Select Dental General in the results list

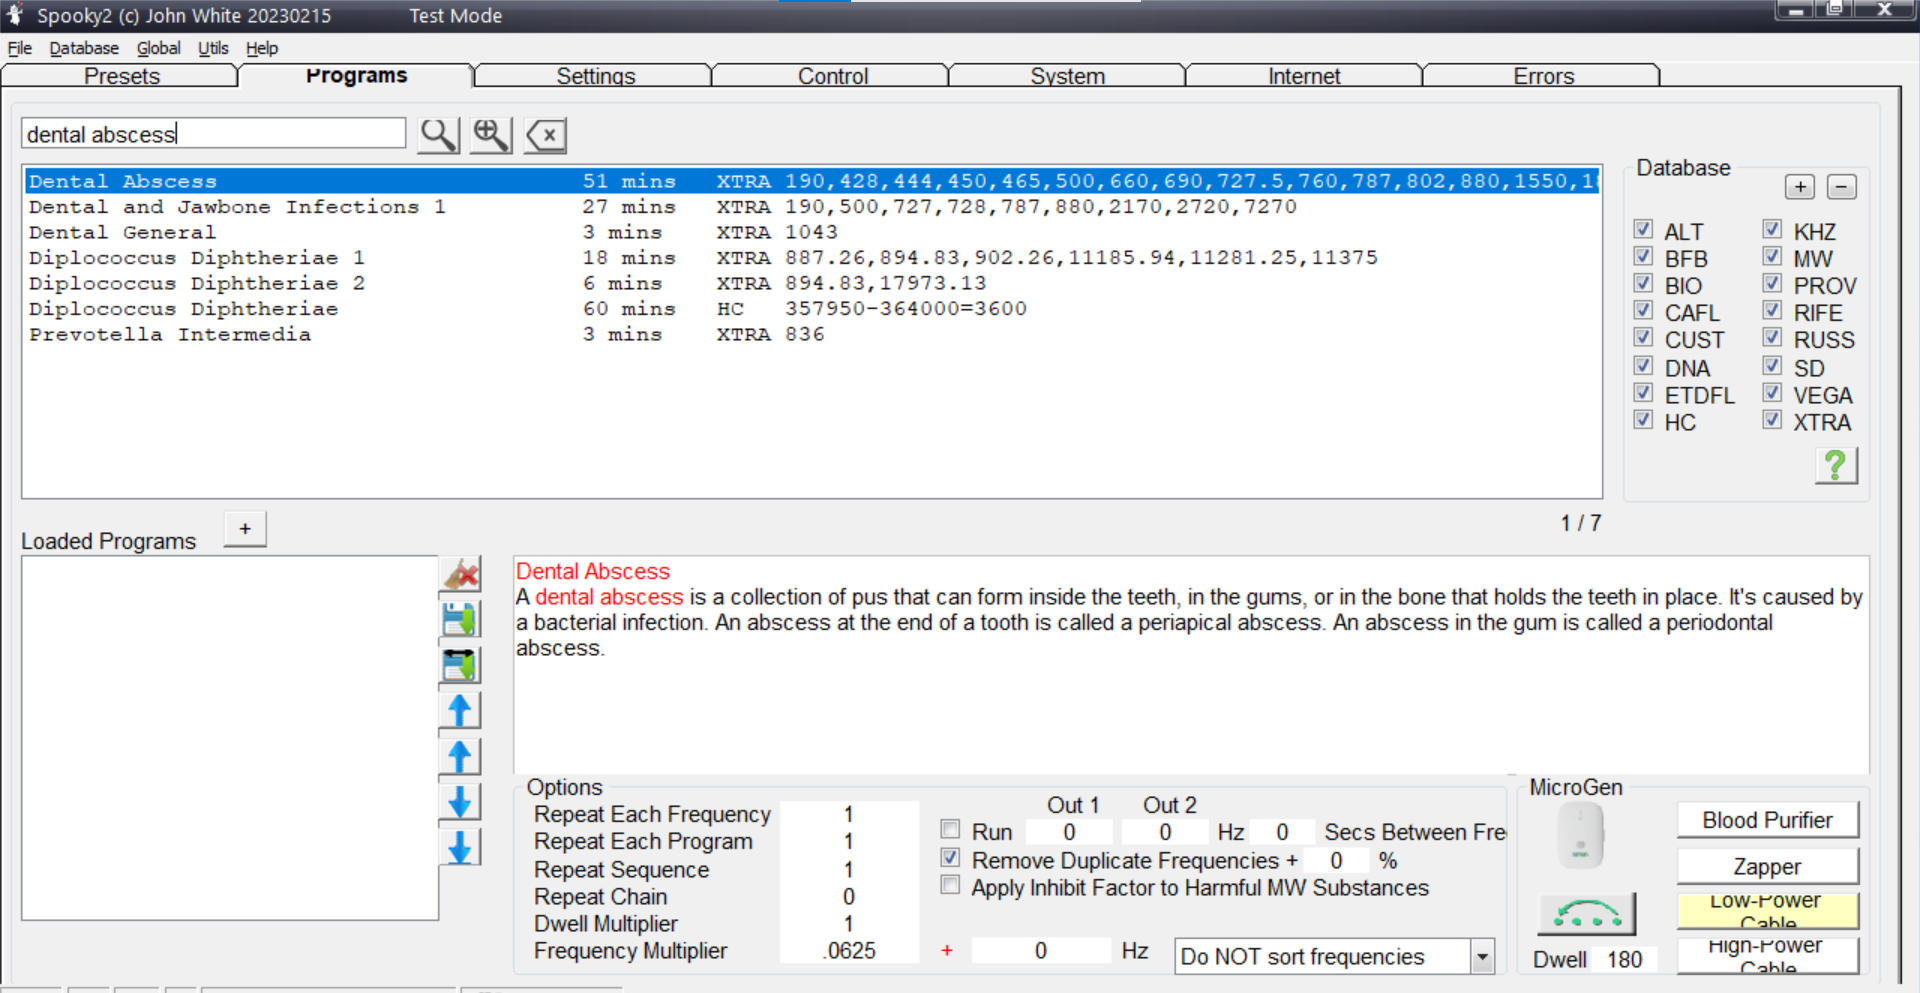coord(122,232)
